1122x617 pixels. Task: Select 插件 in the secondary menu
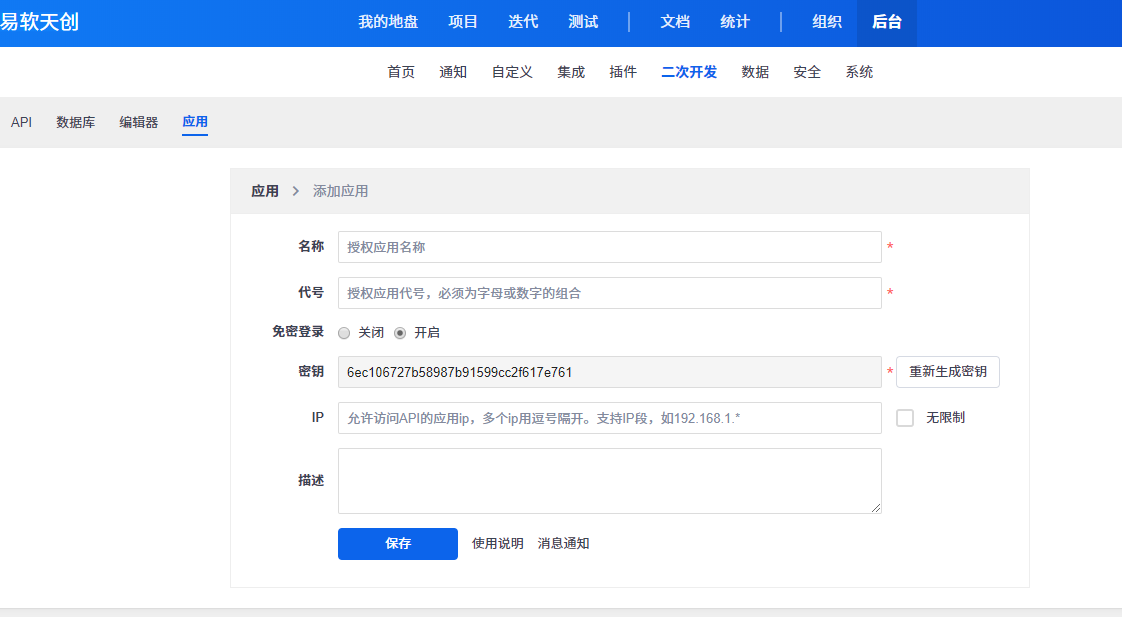click(x=623, y=72)
